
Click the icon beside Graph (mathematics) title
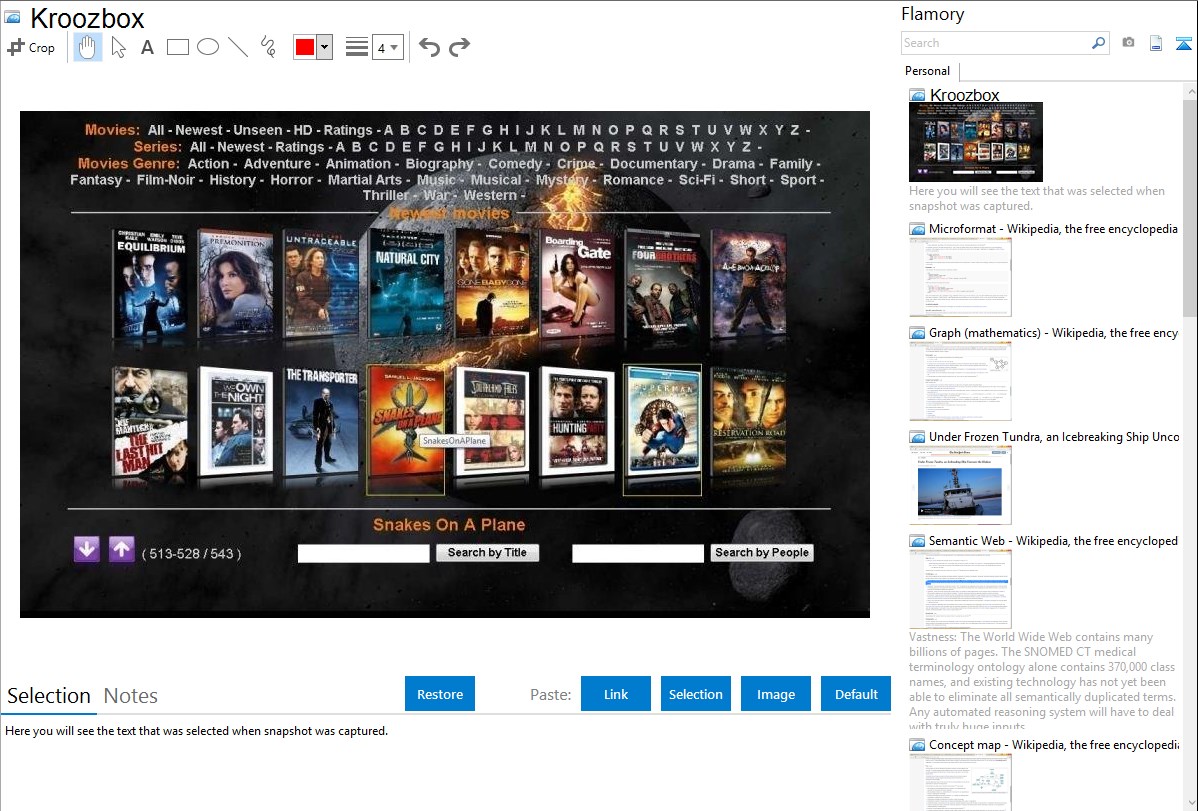(x=917, y=333)
